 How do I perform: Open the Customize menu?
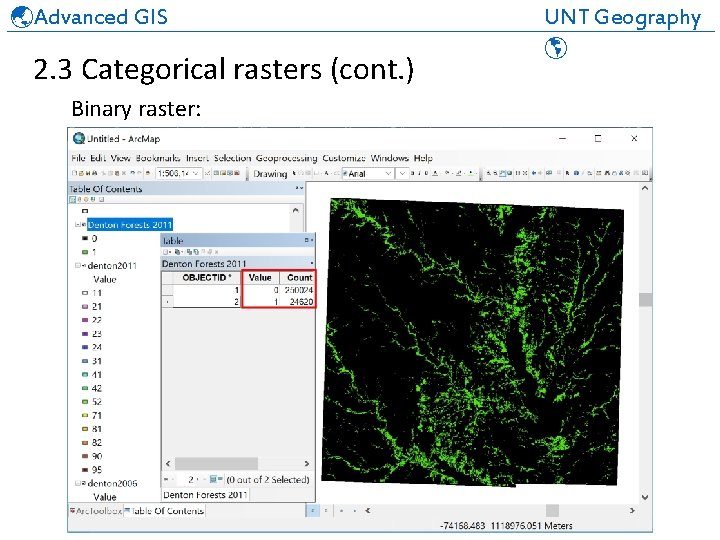(344, 158)
